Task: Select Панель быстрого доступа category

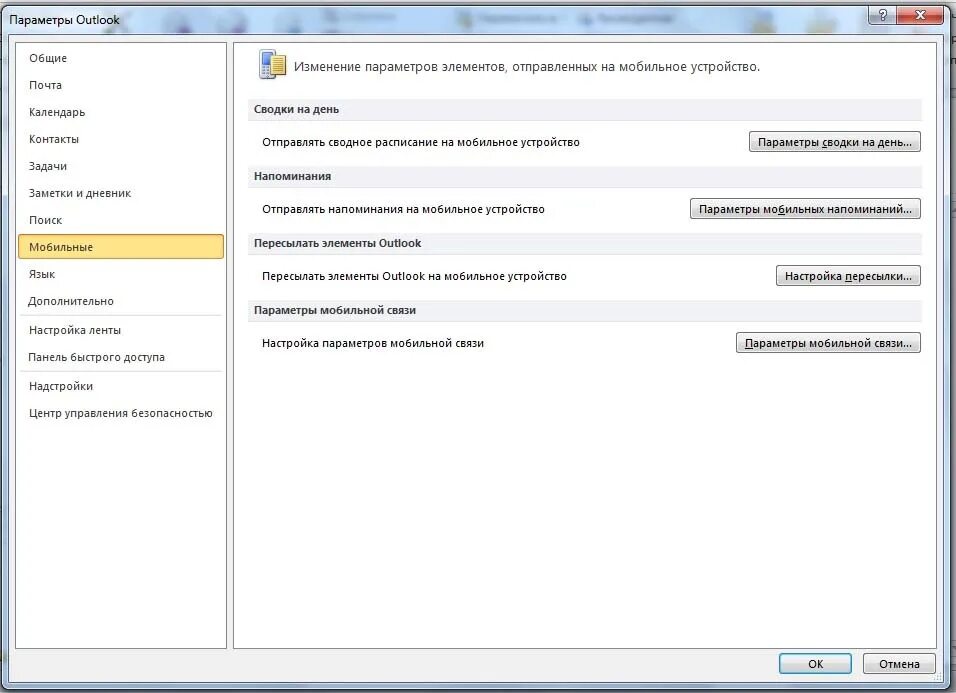Action: click(x=121, y=357)
